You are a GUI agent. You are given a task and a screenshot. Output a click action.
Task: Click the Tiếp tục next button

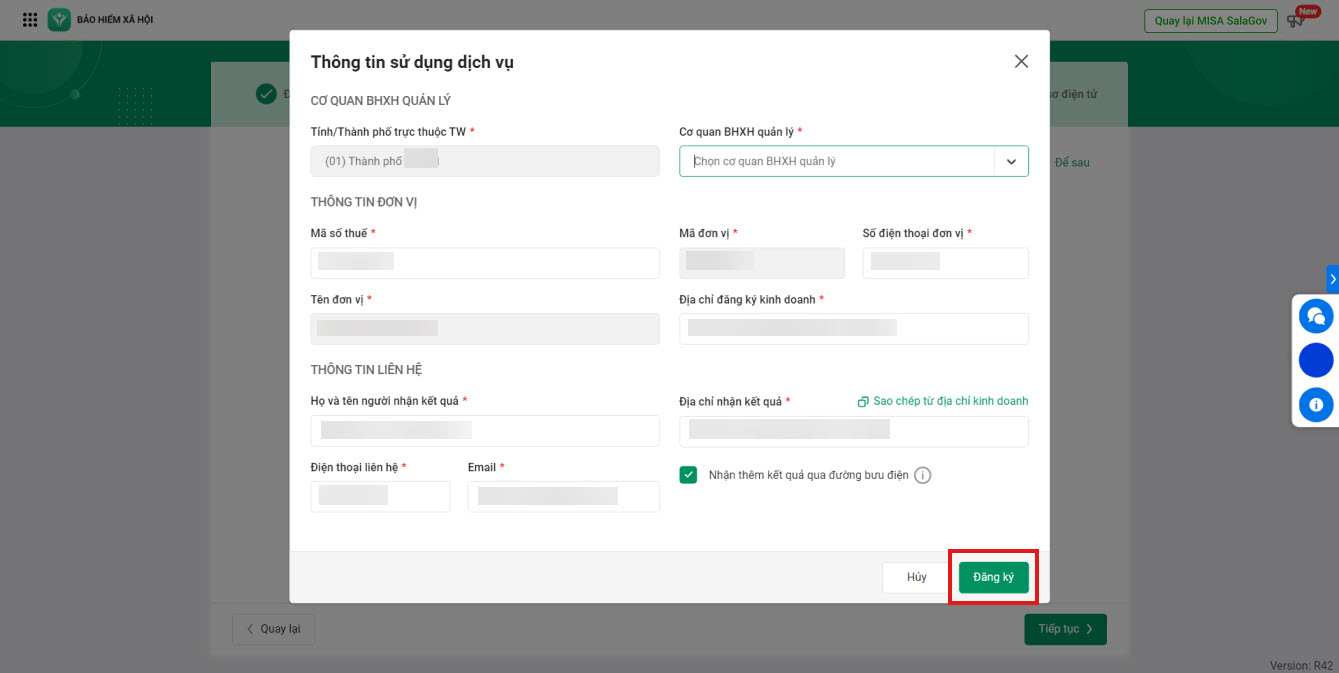coord(1065,629)
